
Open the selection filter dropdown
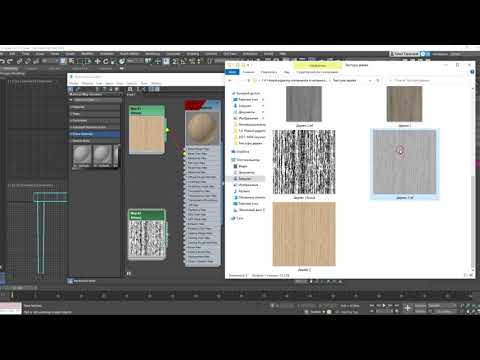(x=49, y=61)
